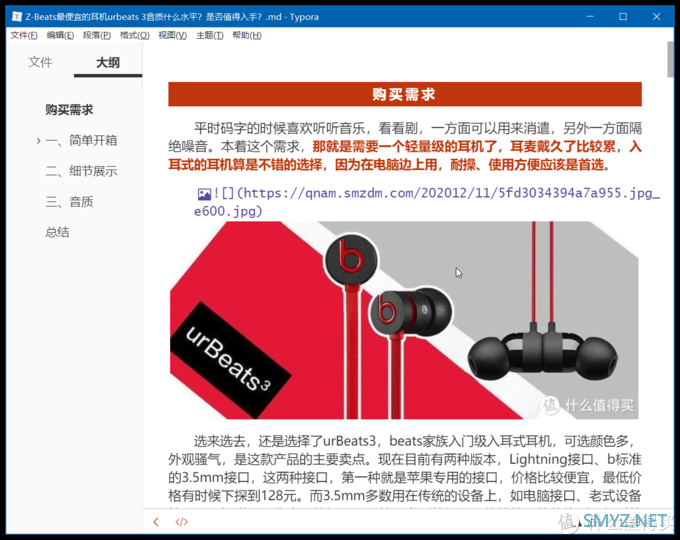Switch to the 文件 sidebar tab
The image size is (680, 540).
point(40,62)
